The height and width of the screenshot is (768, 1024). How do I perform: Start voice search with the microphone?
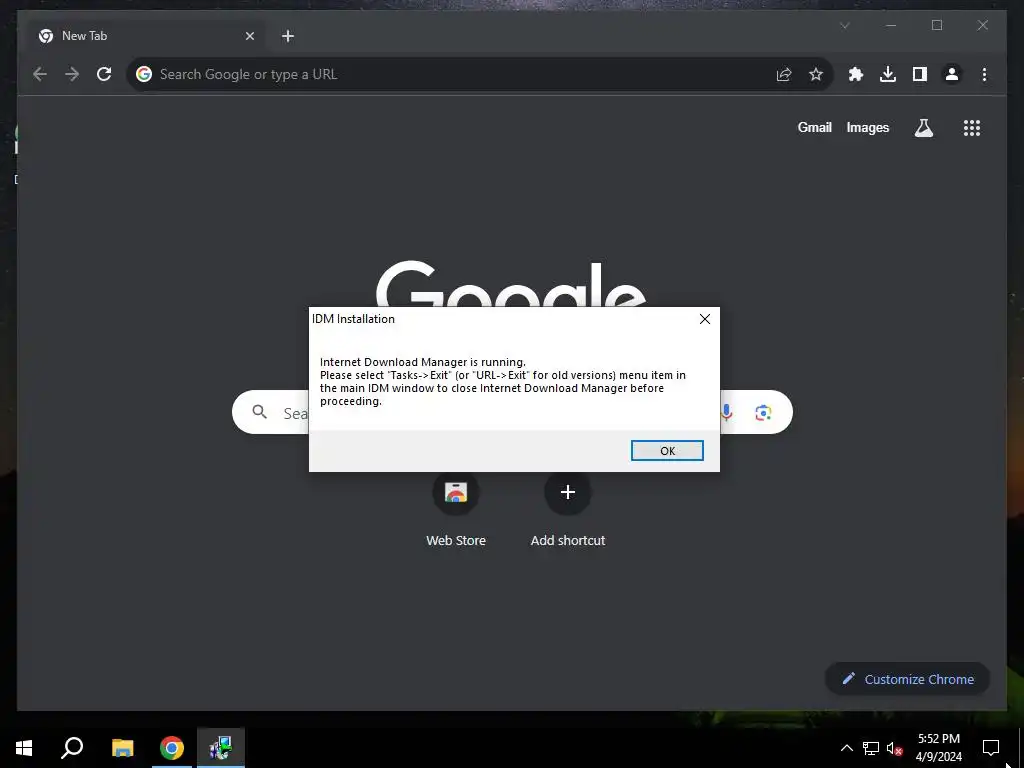pos(726,412)
